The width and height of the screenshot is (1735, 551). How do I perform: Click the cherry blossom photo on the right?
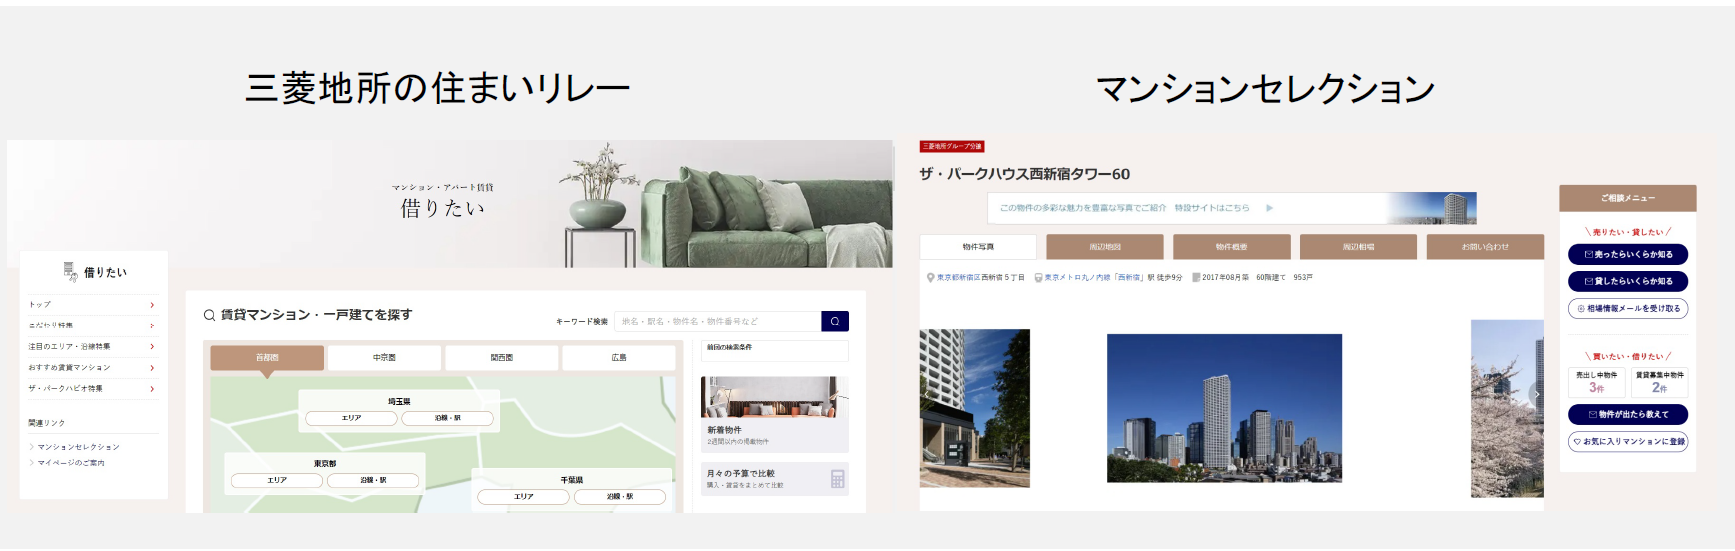tap(1507, 408)
